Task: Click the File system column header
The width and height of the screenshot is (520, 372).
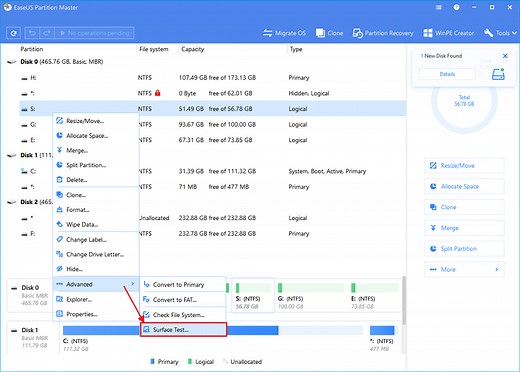Action: tap(154, 49)
